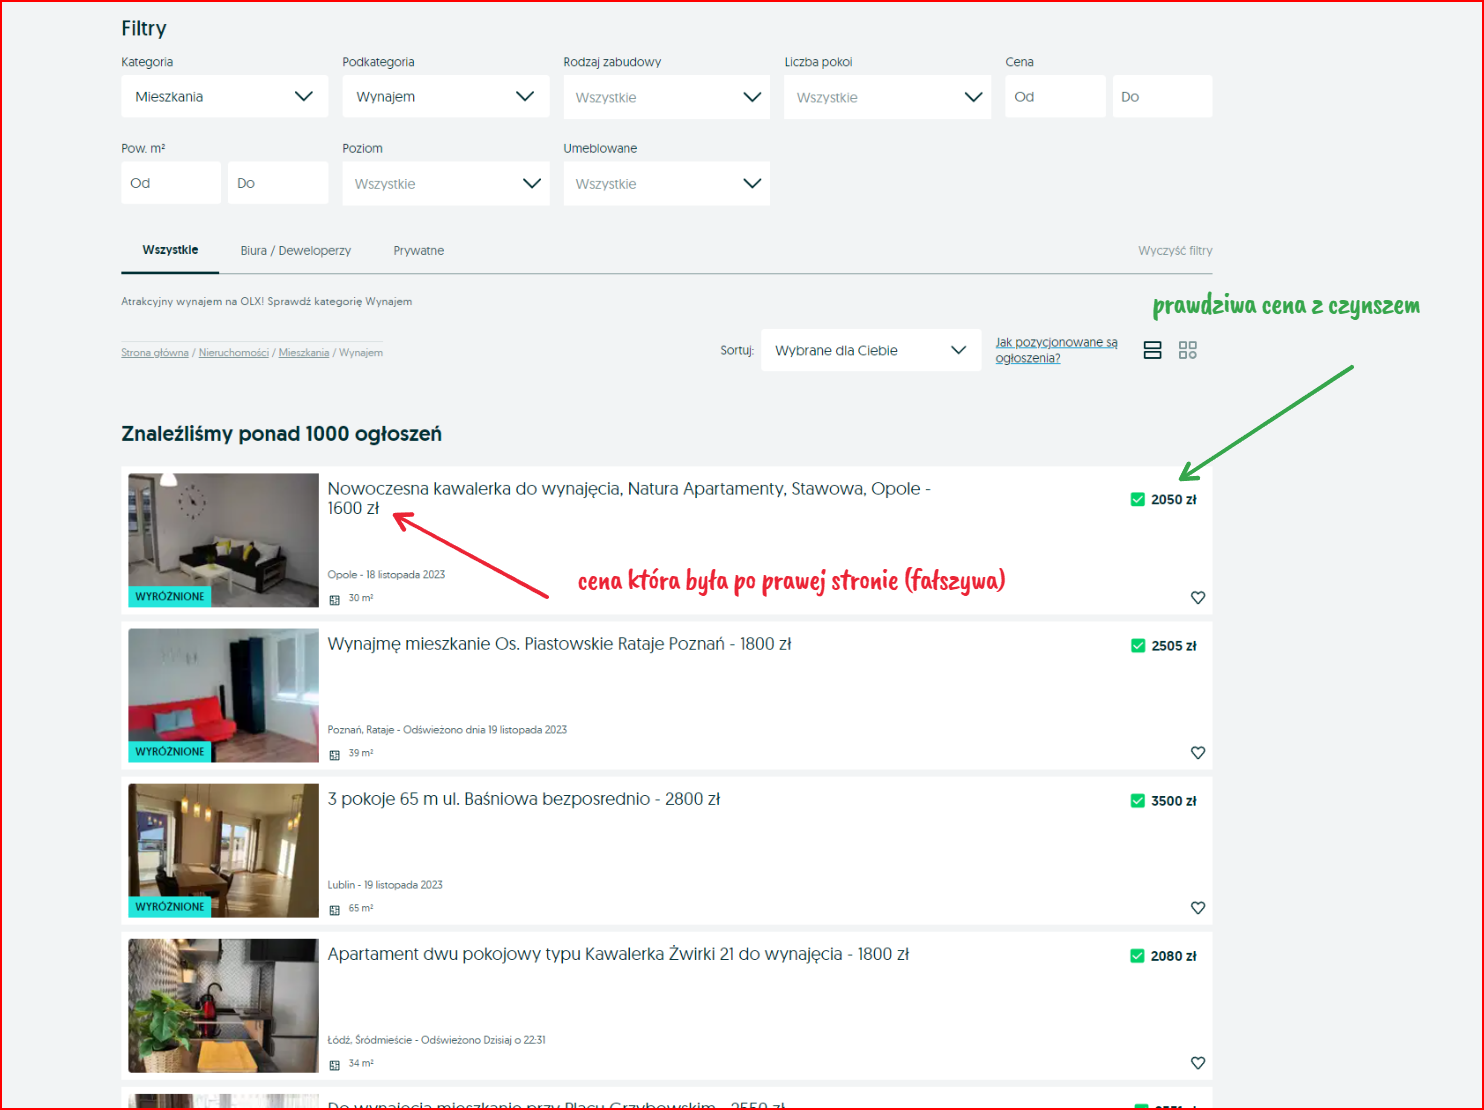Click the Cena 'Od' price field
The width and height of the screenshot is (1484, 1110).
(x=1055, y=96)
